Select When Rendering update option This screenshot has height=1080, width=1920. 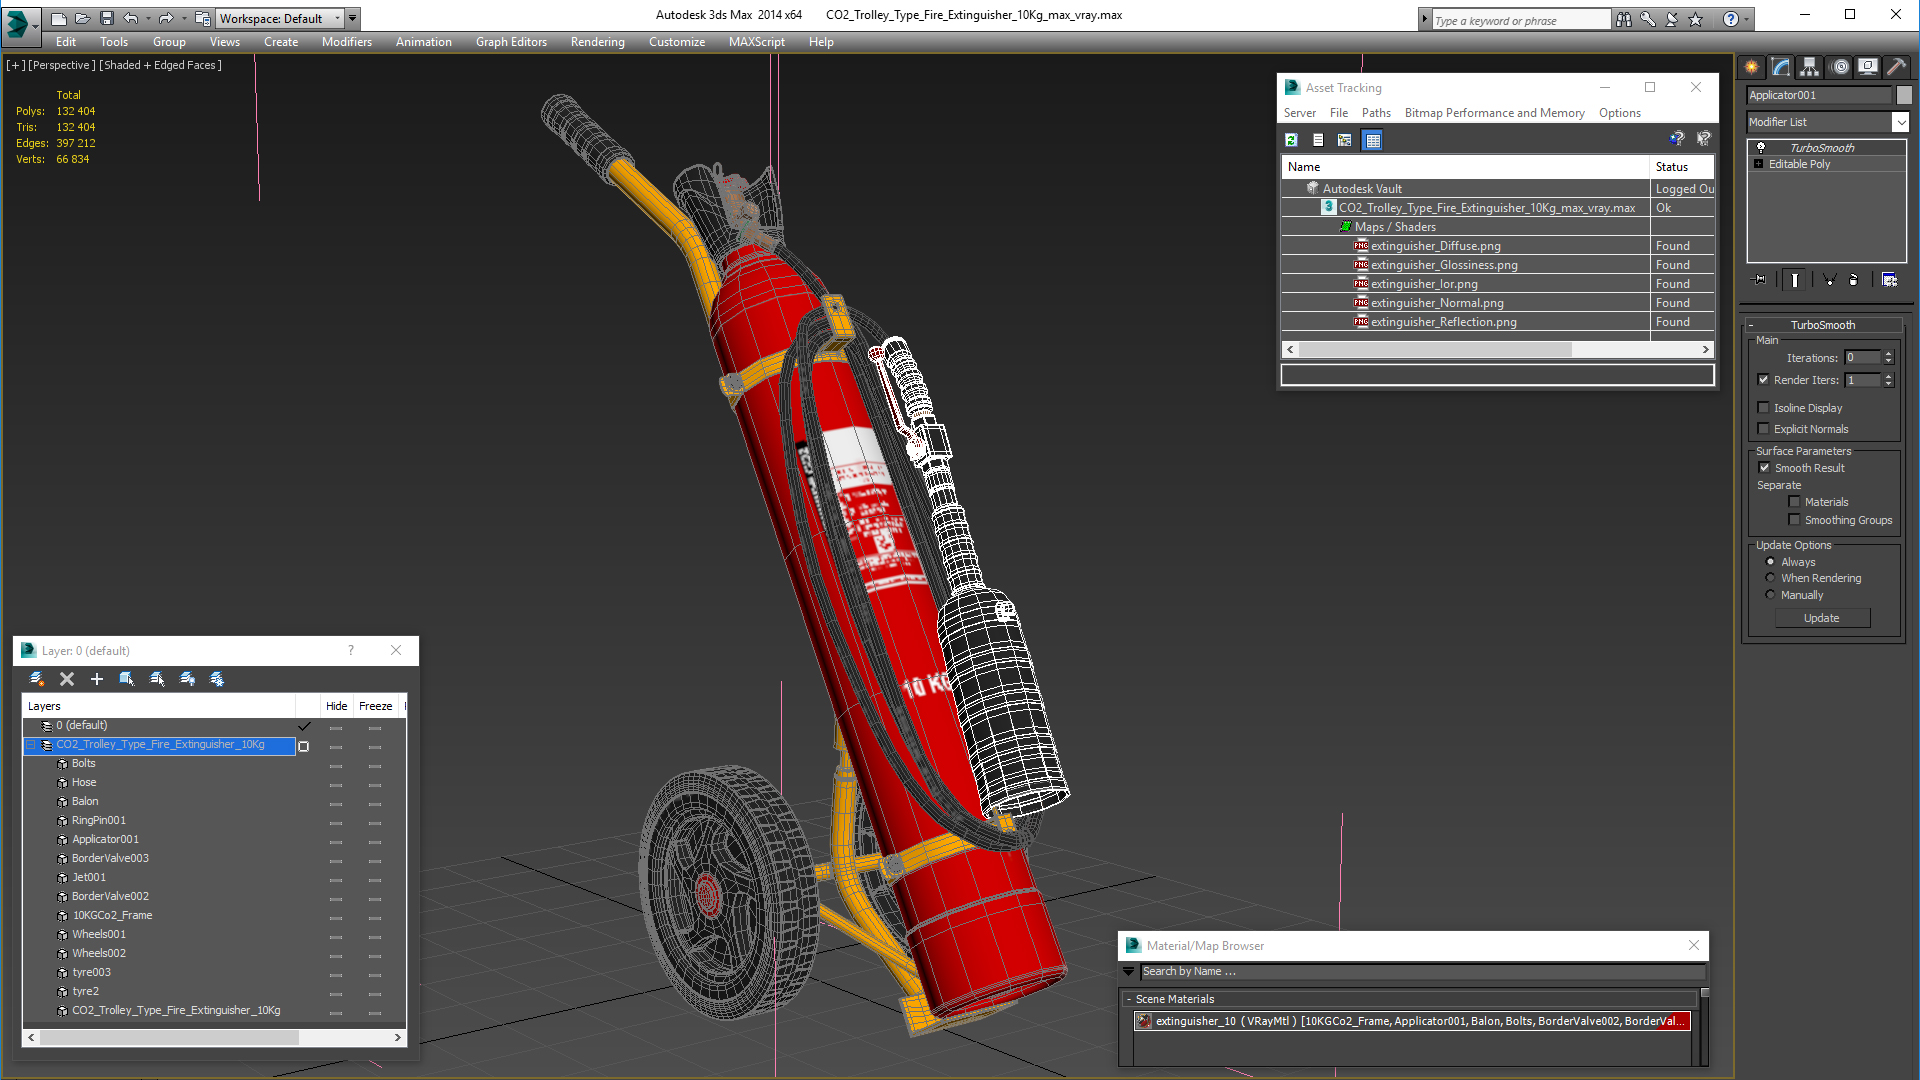[x=1771, y=578]
